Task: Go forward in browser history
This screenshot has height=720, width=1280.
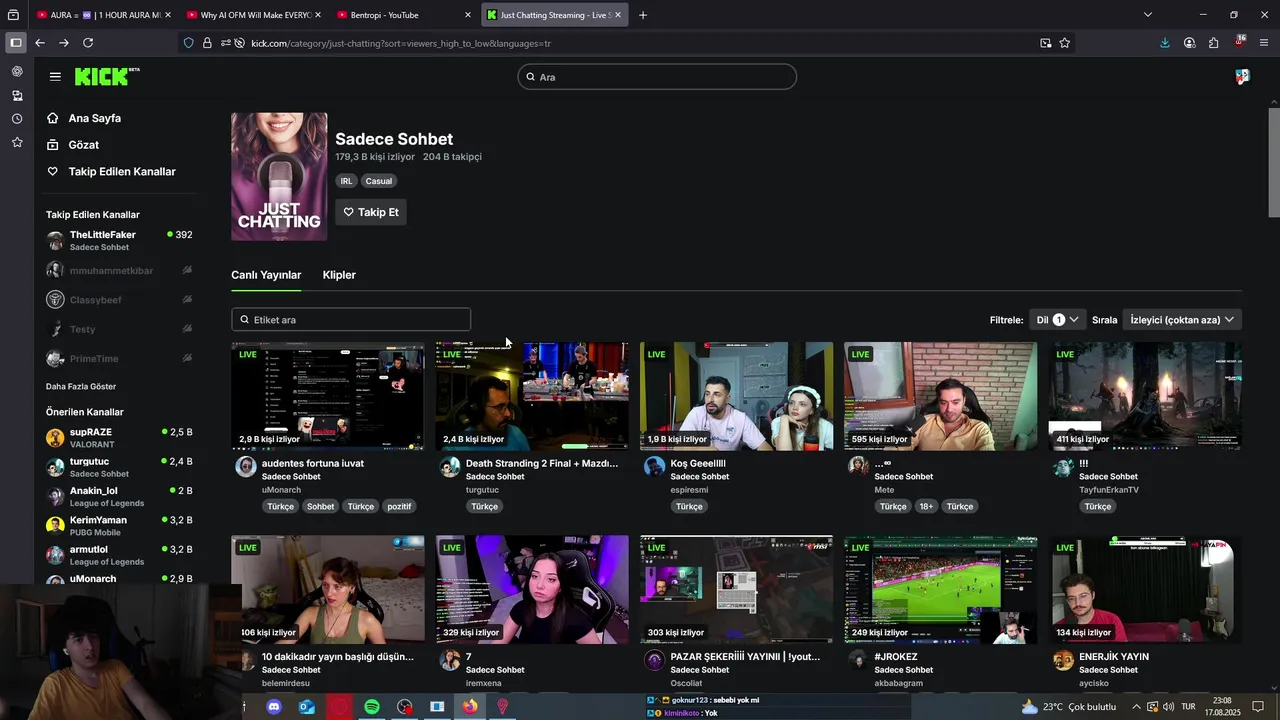Action: [64, 43]
